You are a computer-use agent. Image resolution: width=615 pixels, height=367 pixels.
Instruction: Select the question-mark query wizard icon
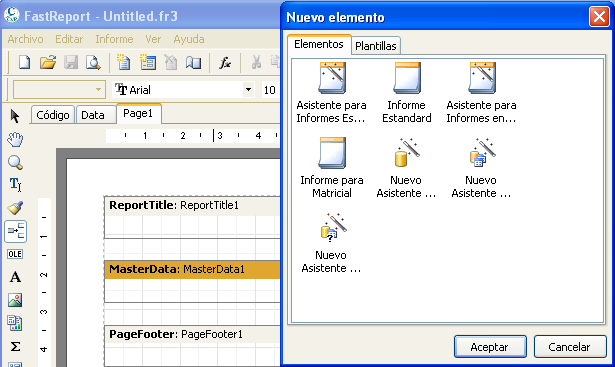point(333,227)
